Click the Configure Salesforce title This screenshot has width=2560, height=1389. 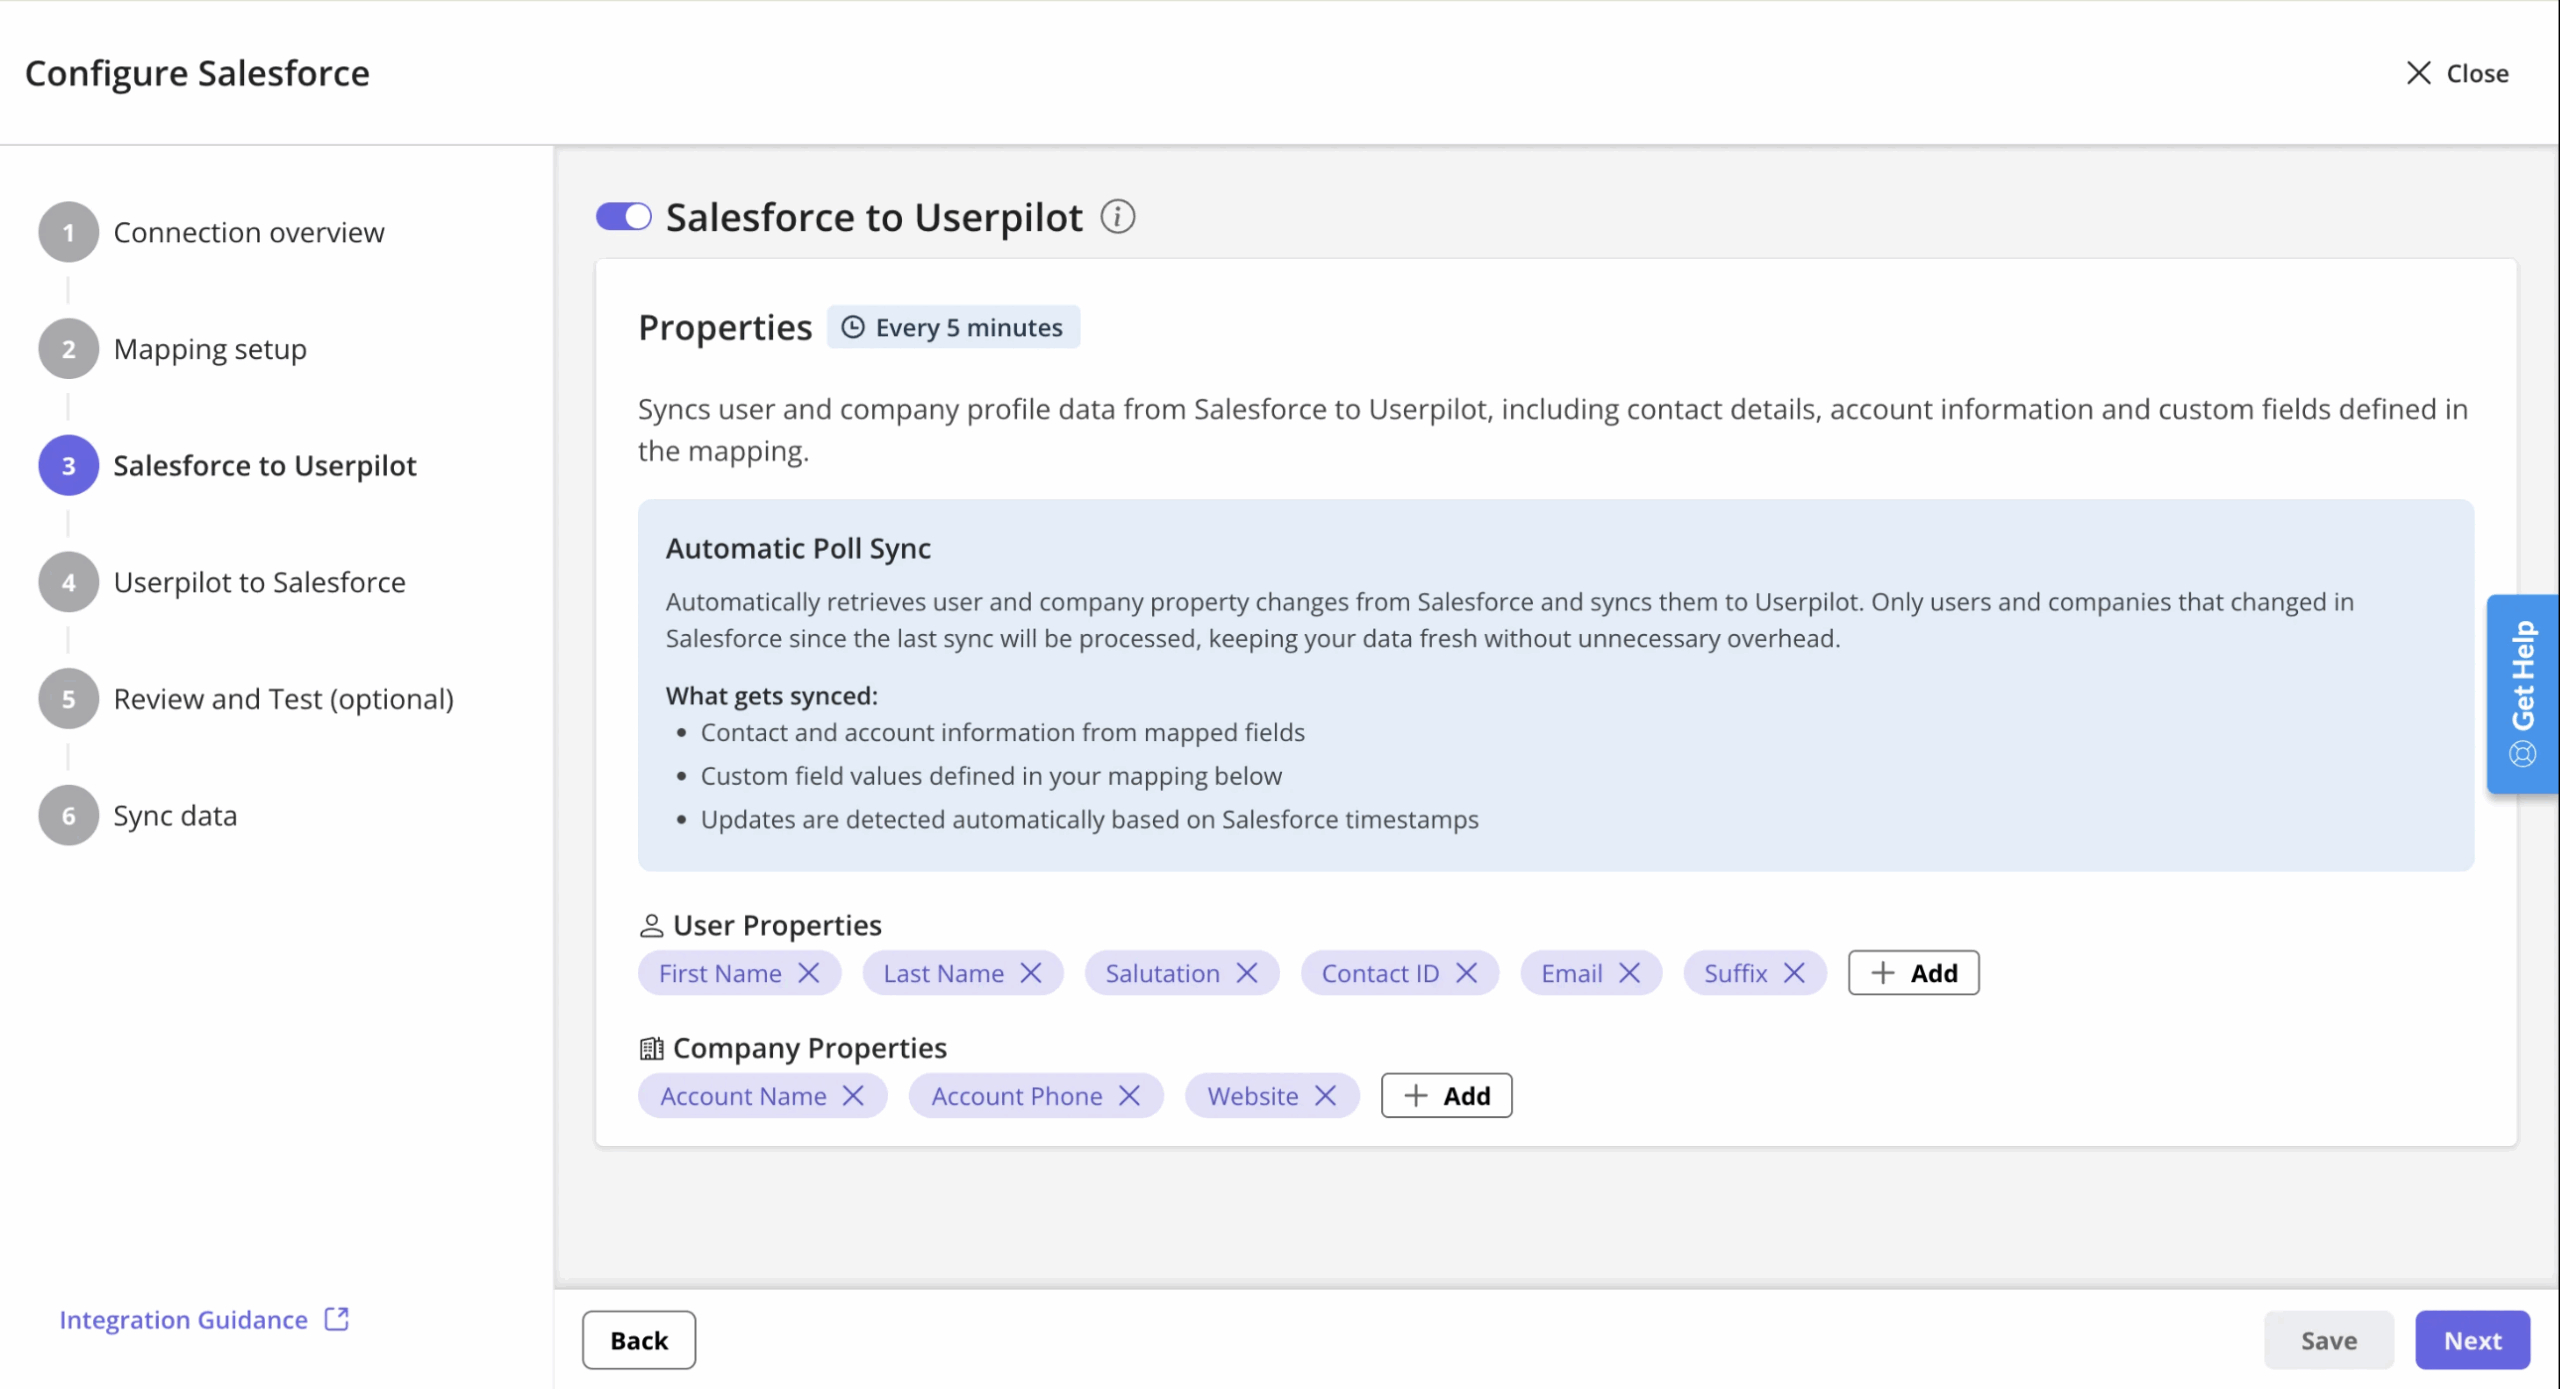(x=197, y=73)
